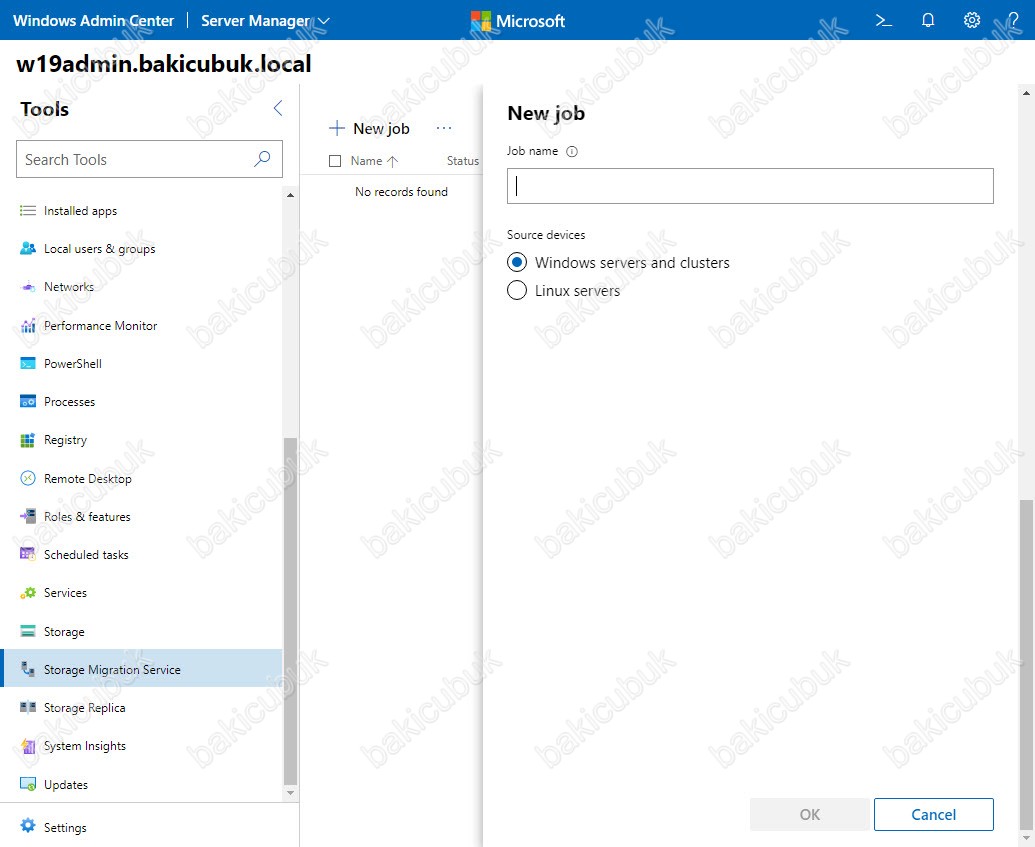Click the Updates icon
The height and width of the screenshot is (847, 1035).
[x=28, y=784]
